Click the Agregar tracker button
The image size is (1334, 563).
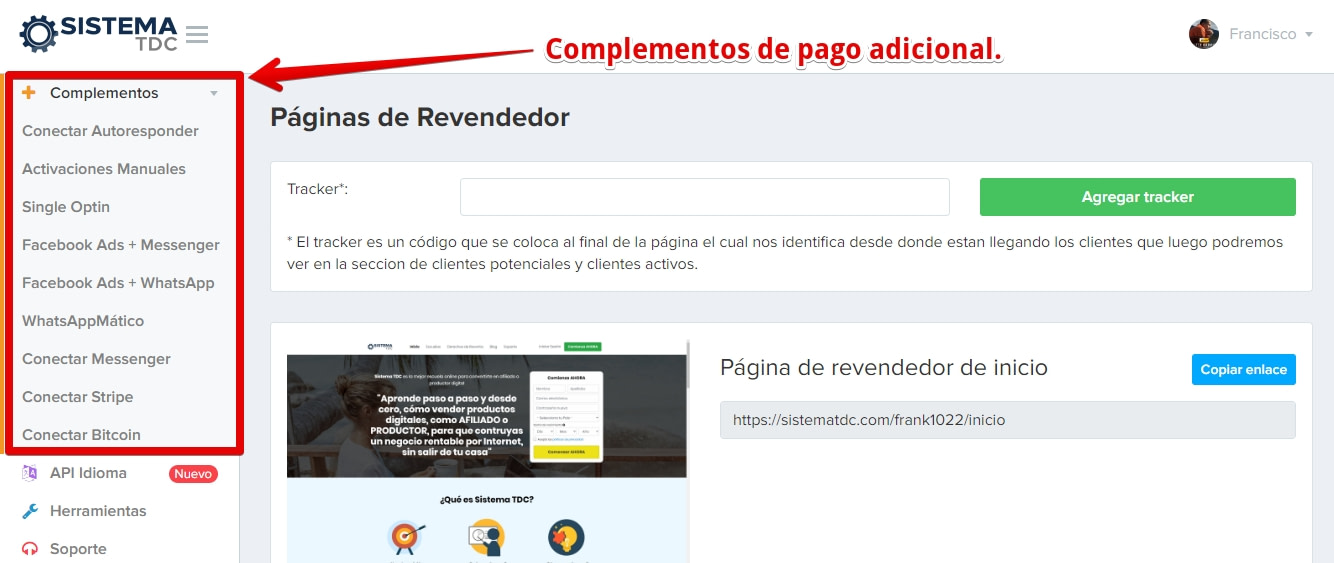(x=1138, y=197)
